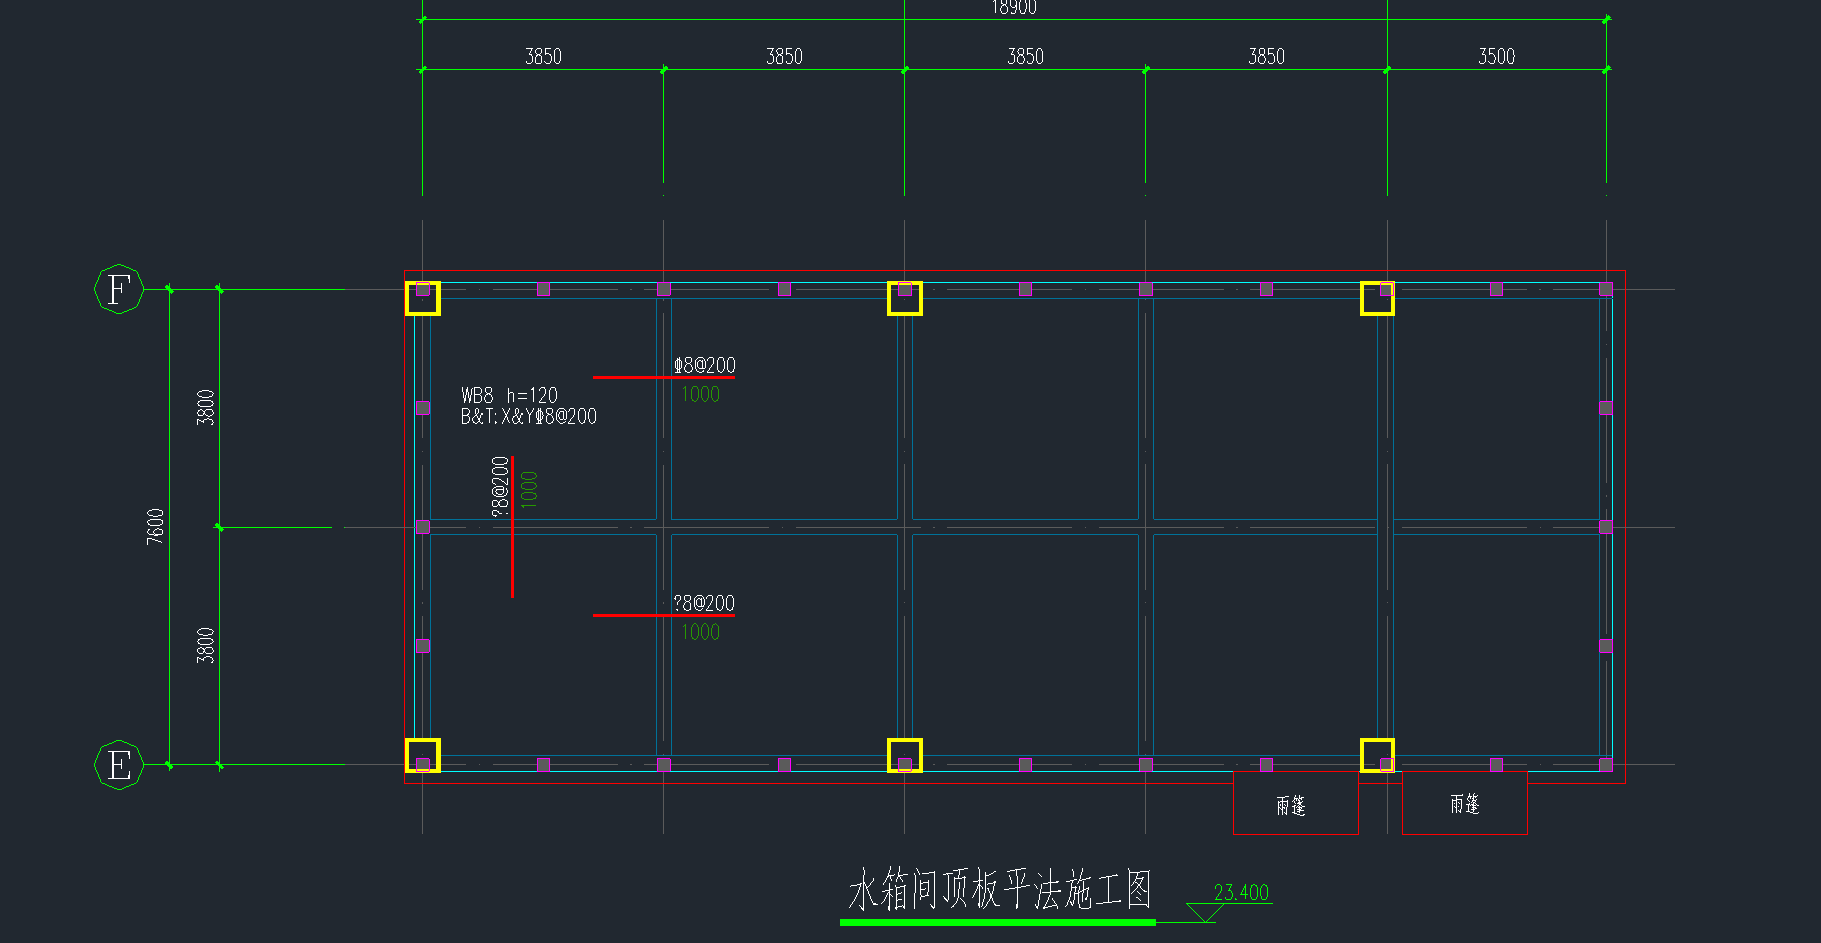Click the 7600 overall vertical dimension text
The width and height of the screenshot is (1821, 943).
(155, 526)
